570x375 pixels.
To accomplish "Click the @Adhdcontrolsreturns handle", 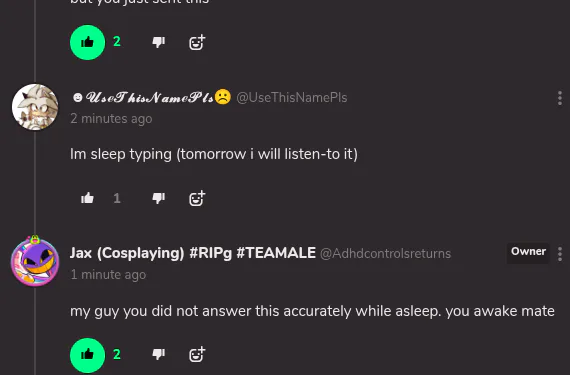I will (x=385, y=253).
